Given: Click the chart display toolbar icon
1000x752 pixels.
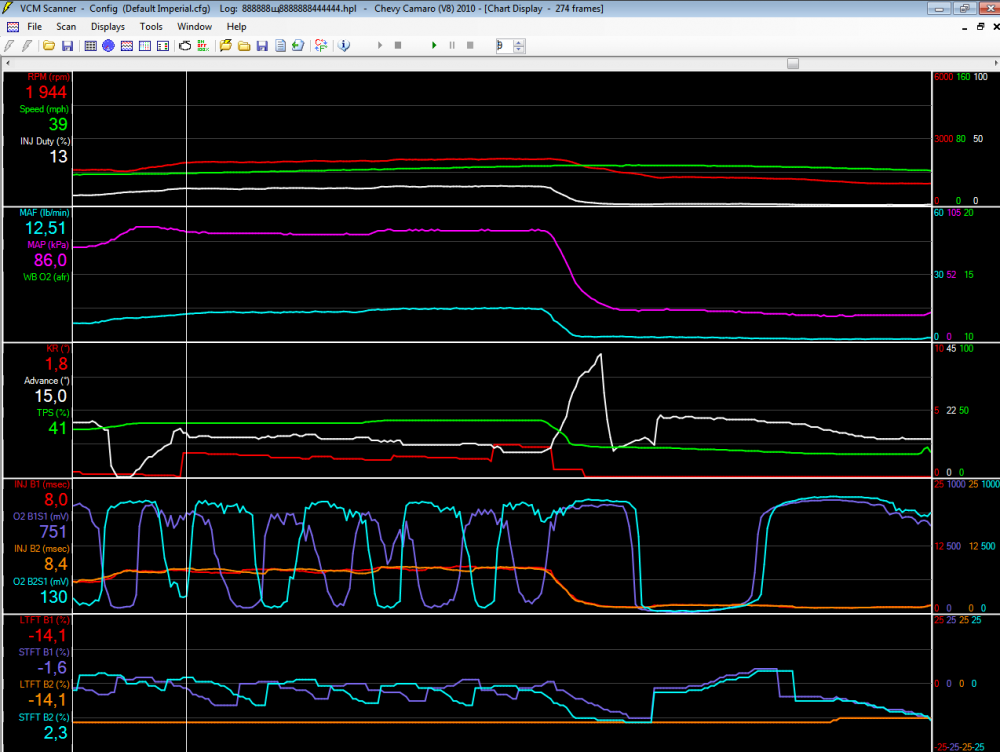Looking at the screenshot, I should 127,46.
